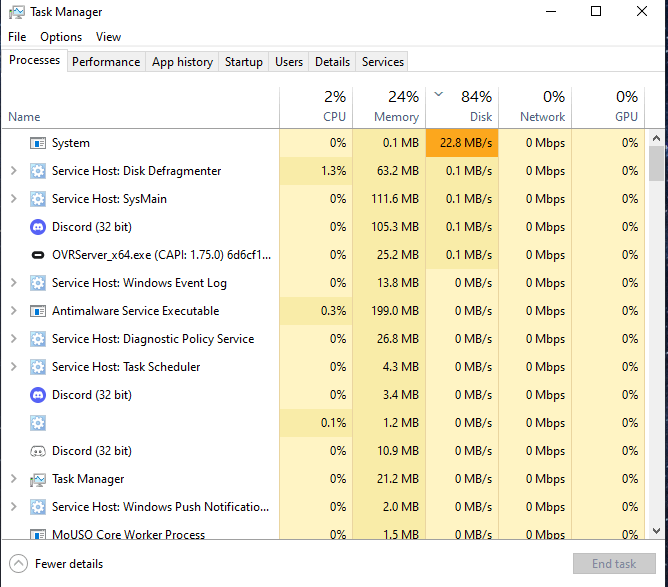This screenshot has height=587, width=668.
Task: Switch to the Users tab
Action: tap(289, 62)
